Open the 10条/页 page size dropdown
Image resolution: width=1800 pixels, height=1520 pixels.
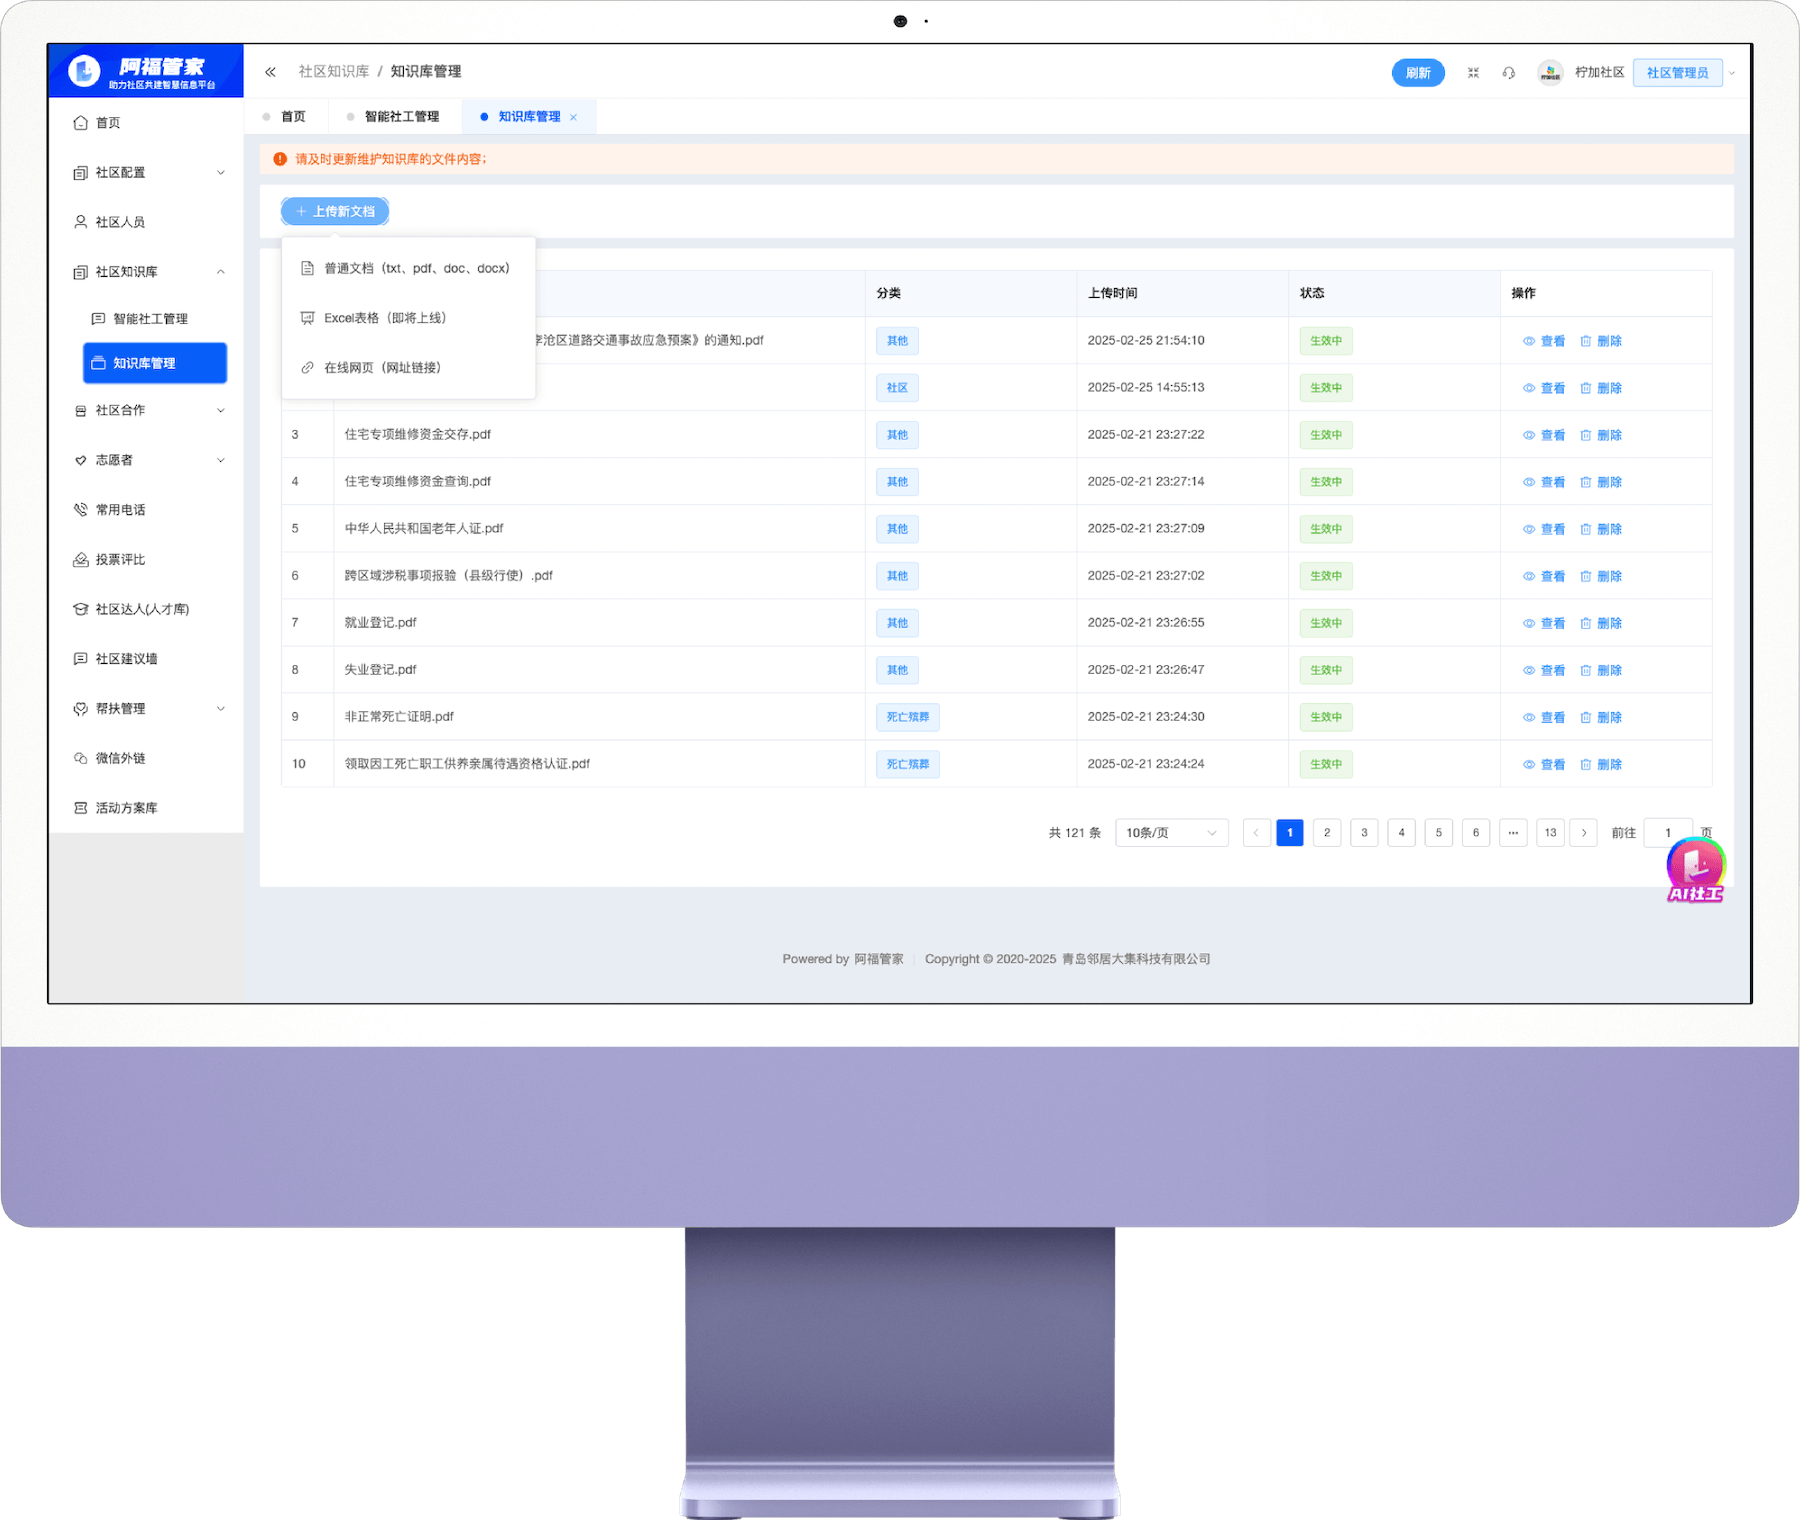[1171, 833]
